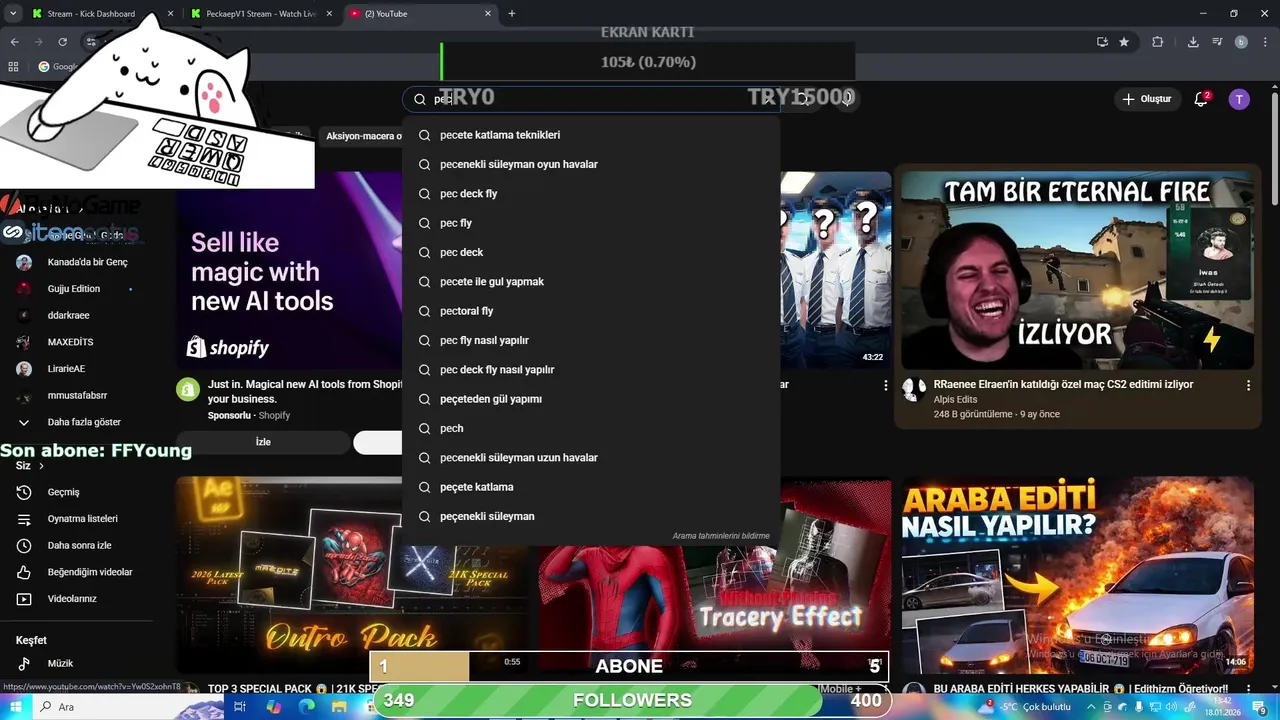Open Gujju Edition subscription channel
Image resolution: width=1280 pixels, height=720 pixels.
pyautogui.click(x=72, y=289)
